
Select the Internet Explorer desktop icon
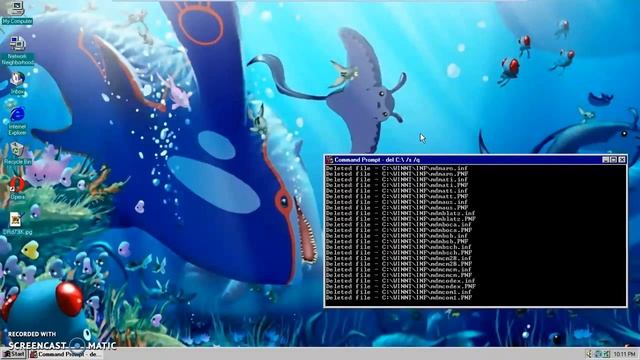coord(17,121)
